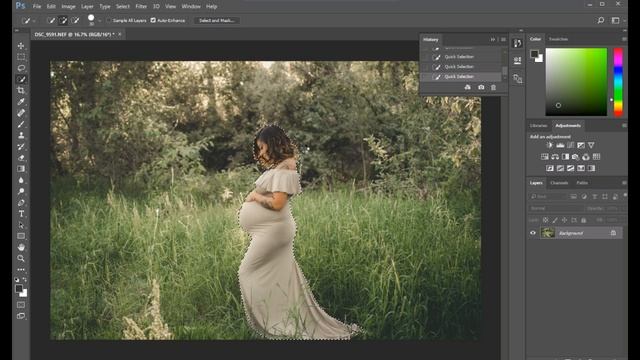Viewport: 640px width, 360px height.
Task: Switch to the Channels tab
Action: tap(559, 183)
